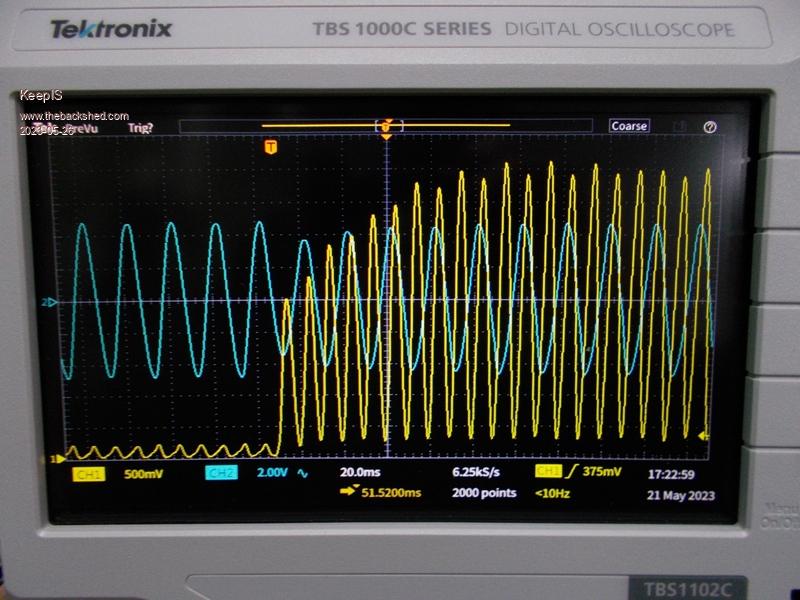Click the rising edge trigger slope icon

[x=573, y=473]
